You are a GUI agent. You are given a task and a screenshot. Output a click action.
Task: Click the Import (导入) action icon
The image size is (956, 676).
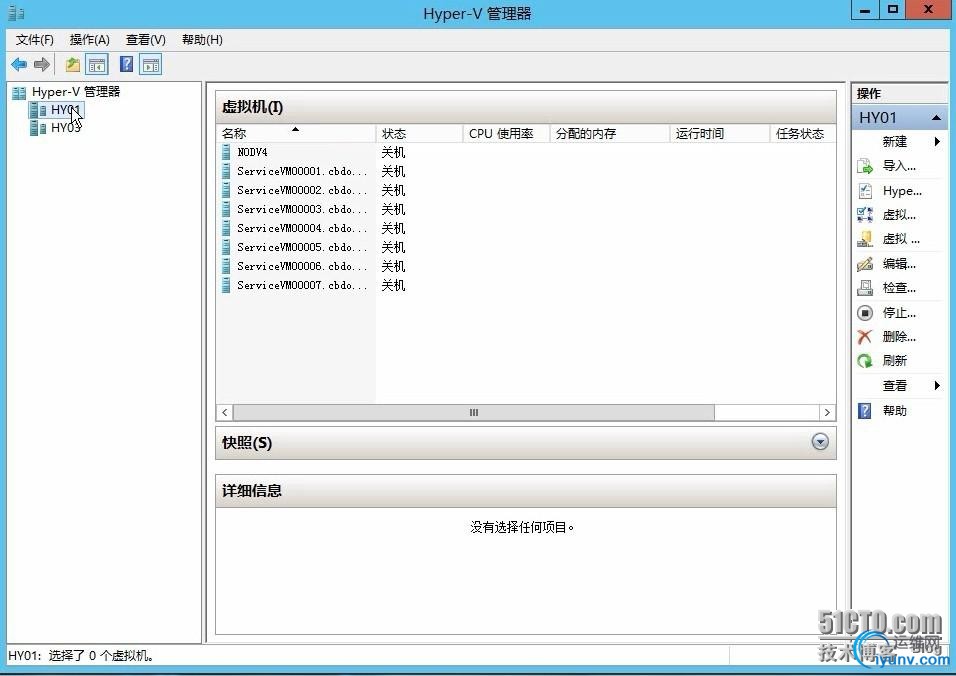point(865,166)
